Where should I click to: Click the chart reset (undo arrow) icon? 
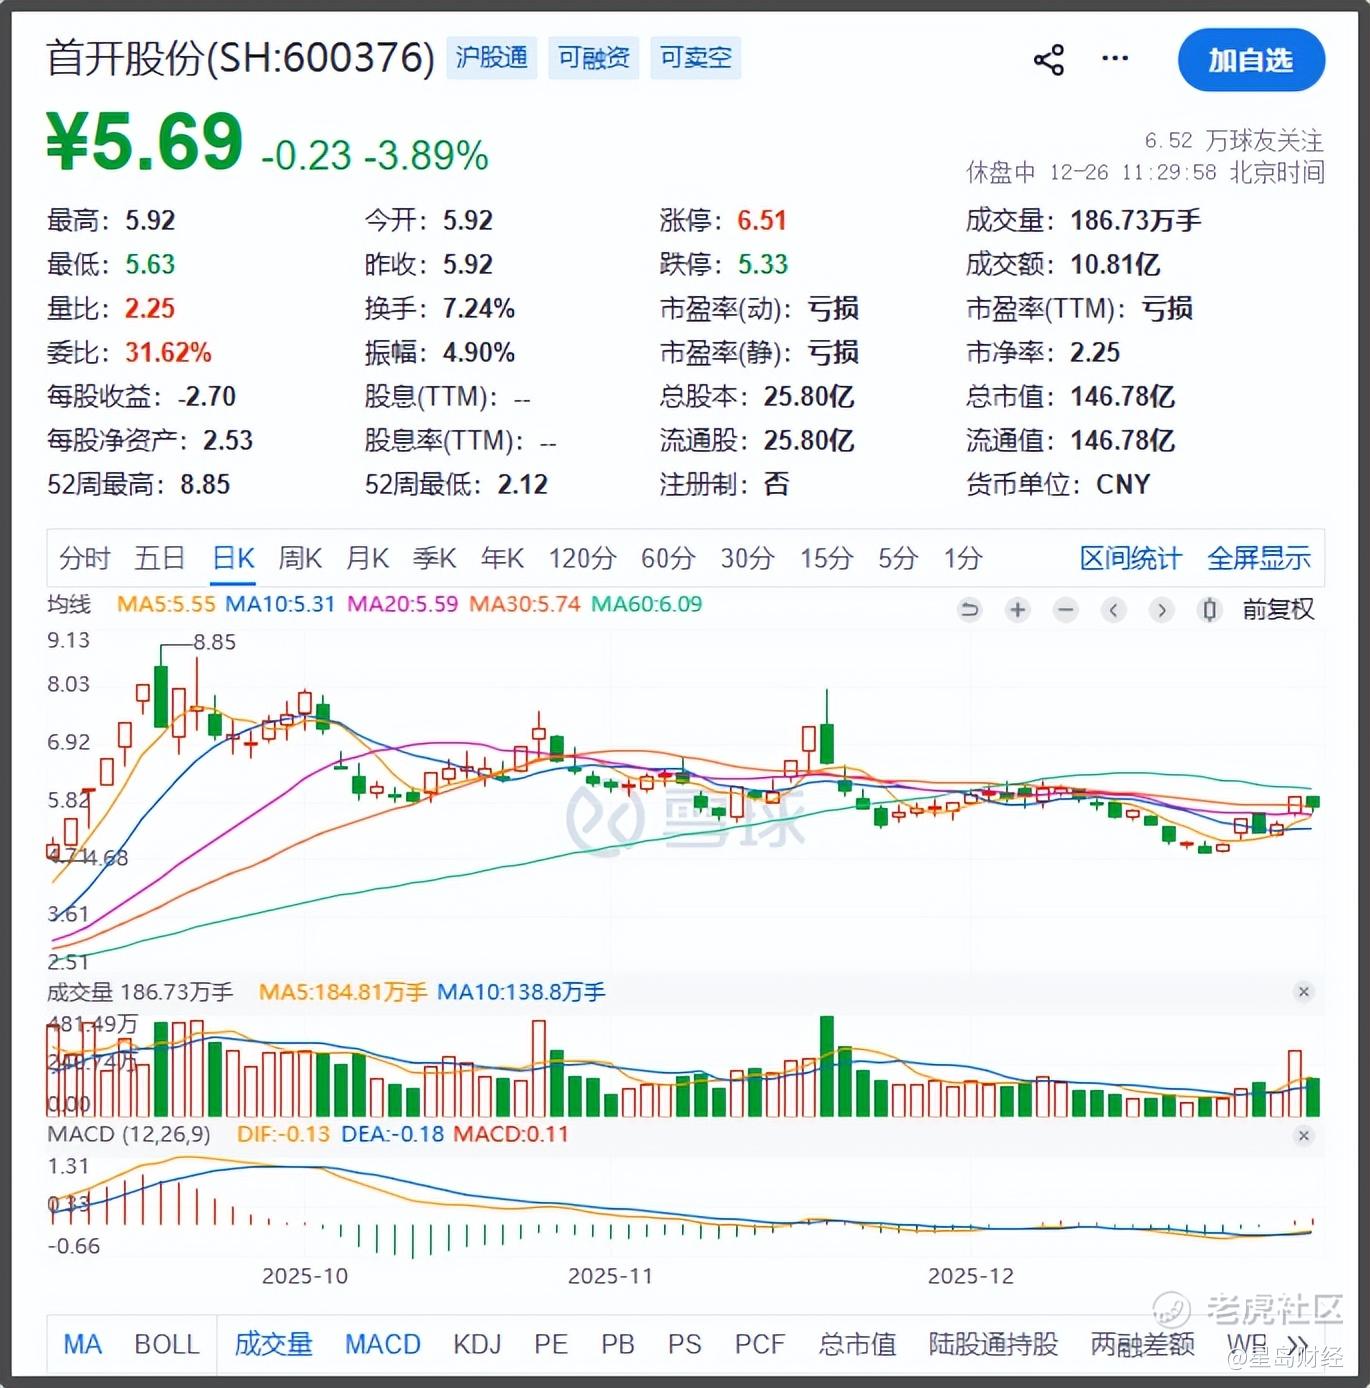(969, 609)
